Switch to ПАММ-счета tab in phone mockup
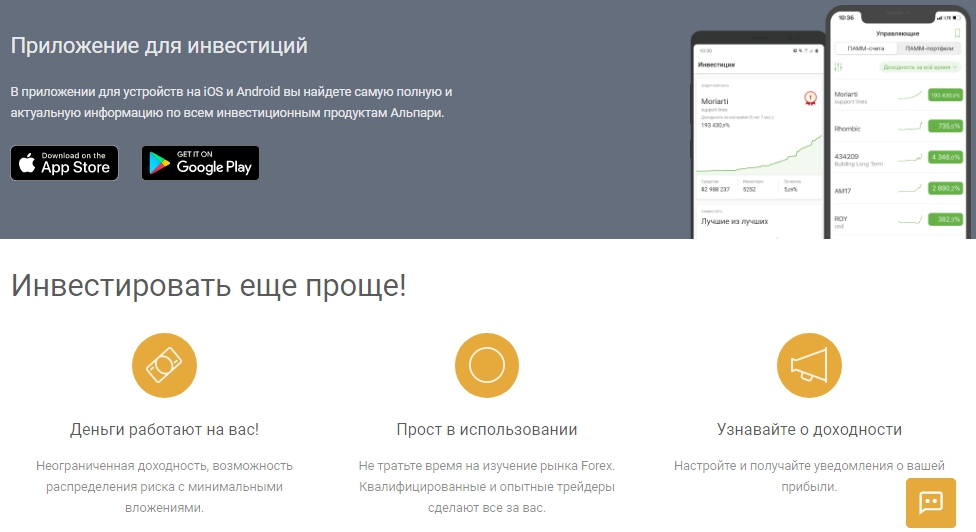 pyautogui.click(x=866, y=48)
